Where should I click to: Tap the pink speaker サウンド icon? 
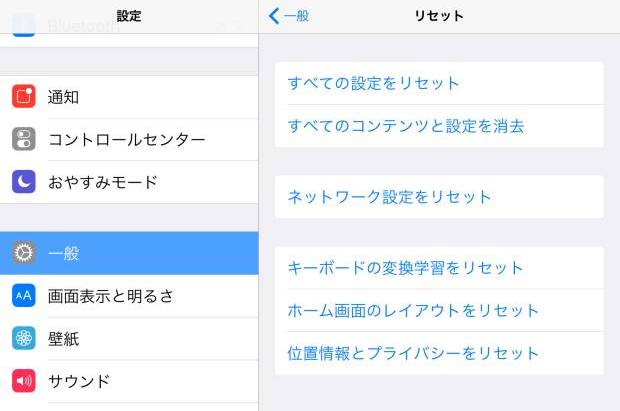click(x=24, y=381)
